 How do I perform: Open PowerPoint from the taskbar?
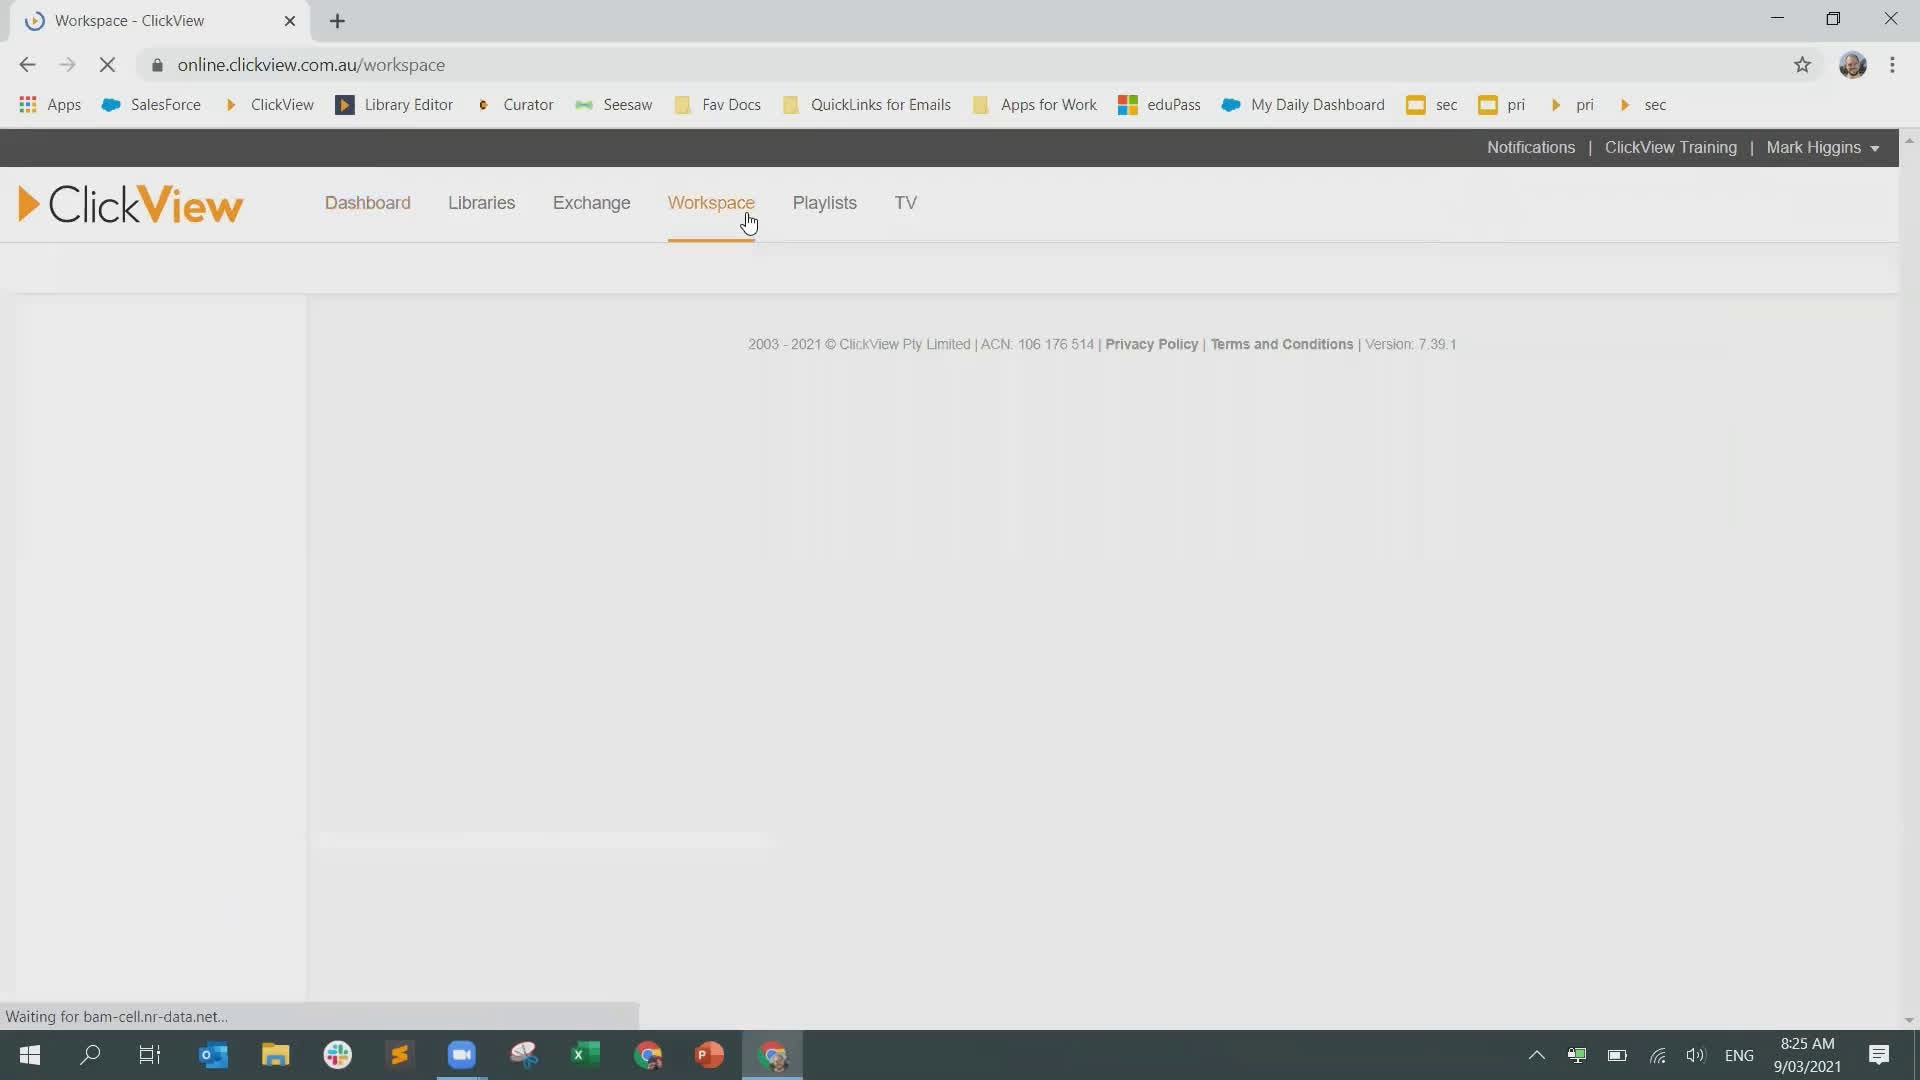point(709,1055)
